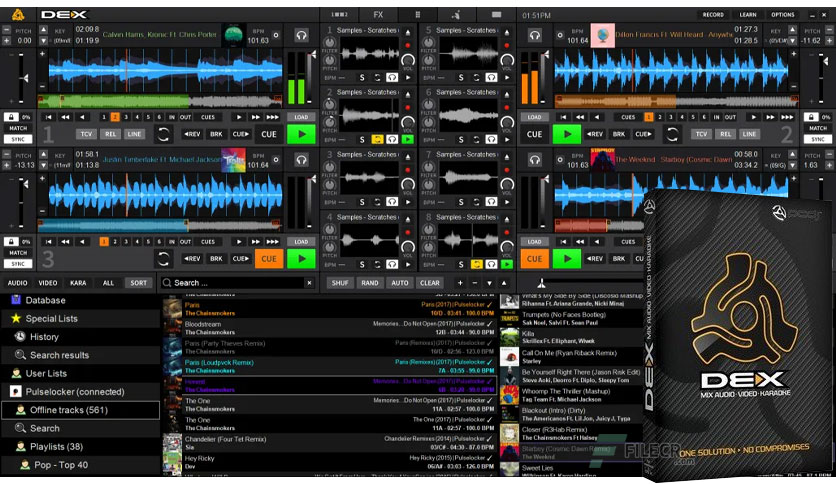Raise deck 1 key with up arrow
Image resolution: width=836 pixels, height=484 pixels.
(44, 30)
